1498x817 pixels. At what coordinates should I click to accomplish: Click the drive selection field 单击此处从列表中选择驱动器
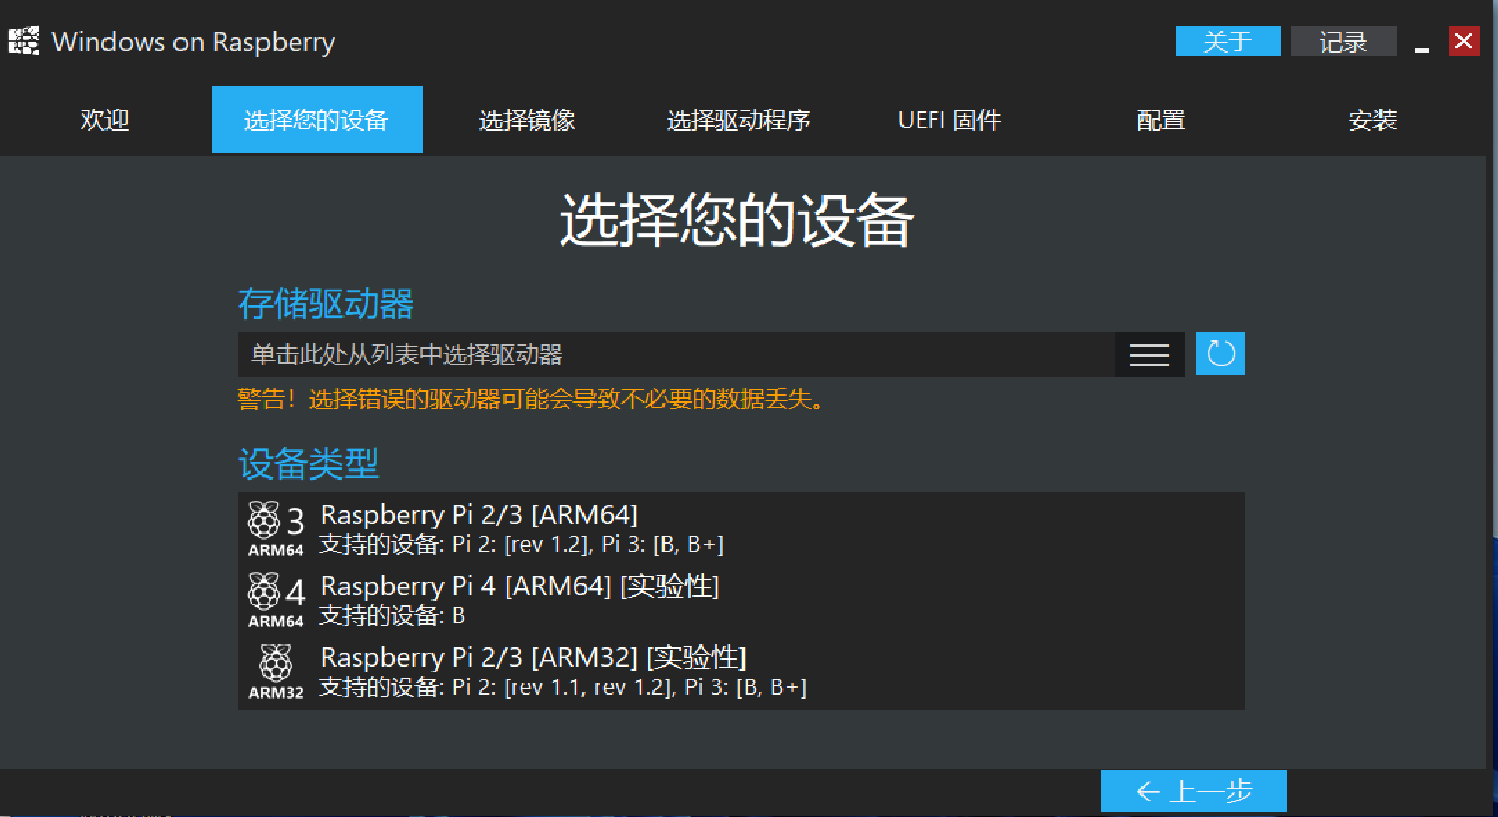[676, 355]
